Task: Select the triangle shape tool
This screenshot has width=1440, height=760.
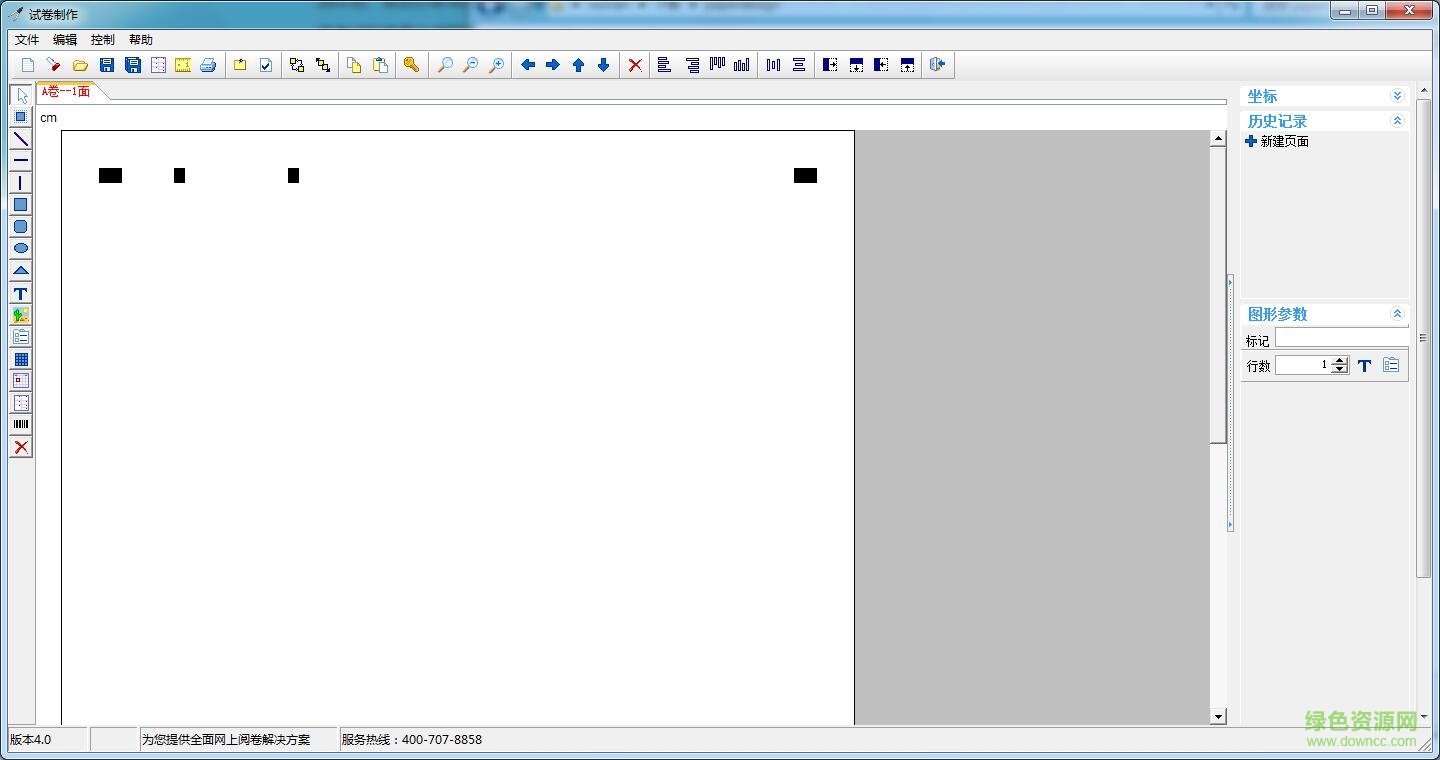Action: pos(21,271)
